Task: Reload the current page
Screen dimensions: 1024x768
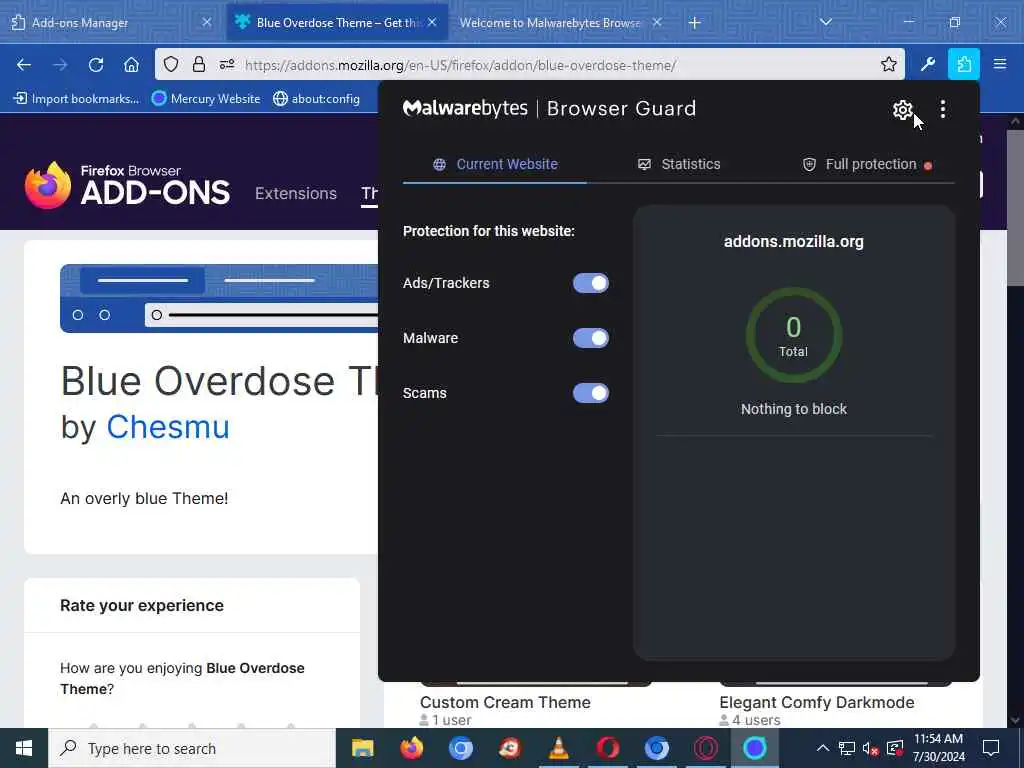Action: (96, 65)
